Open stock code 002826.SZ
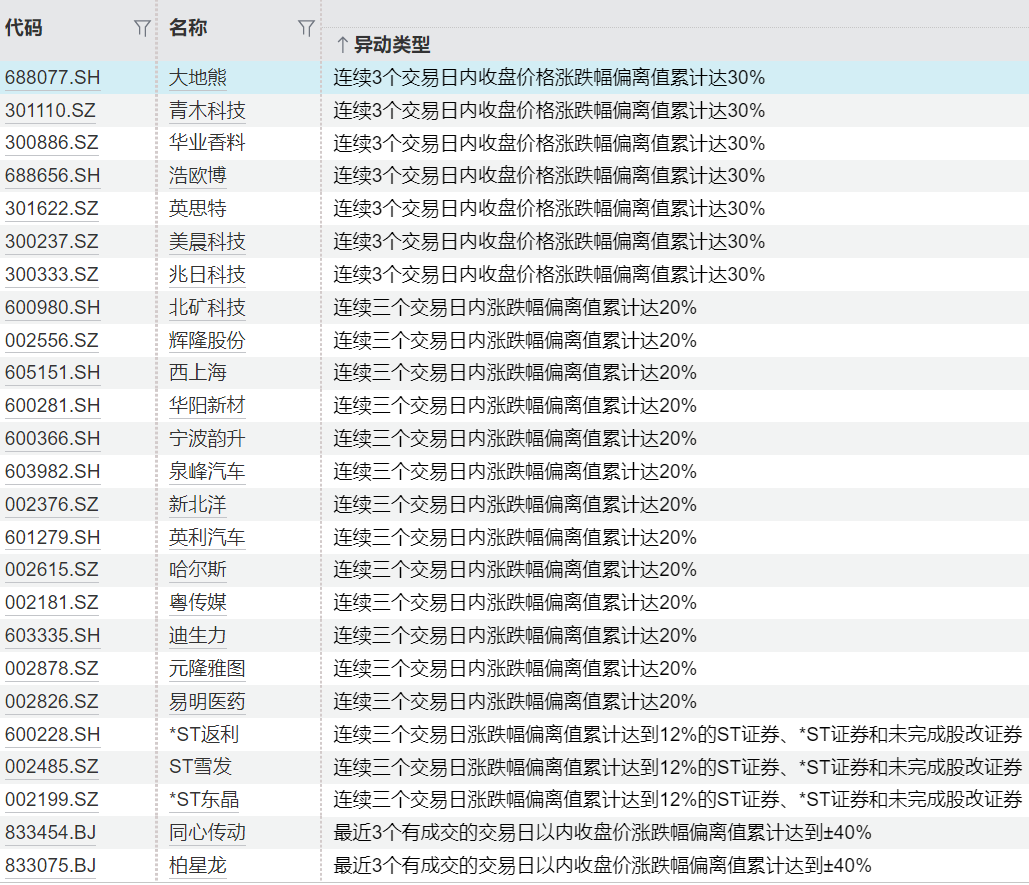Image resolution: width=1029 pixels, height=885 pixels. pos(51,701)
